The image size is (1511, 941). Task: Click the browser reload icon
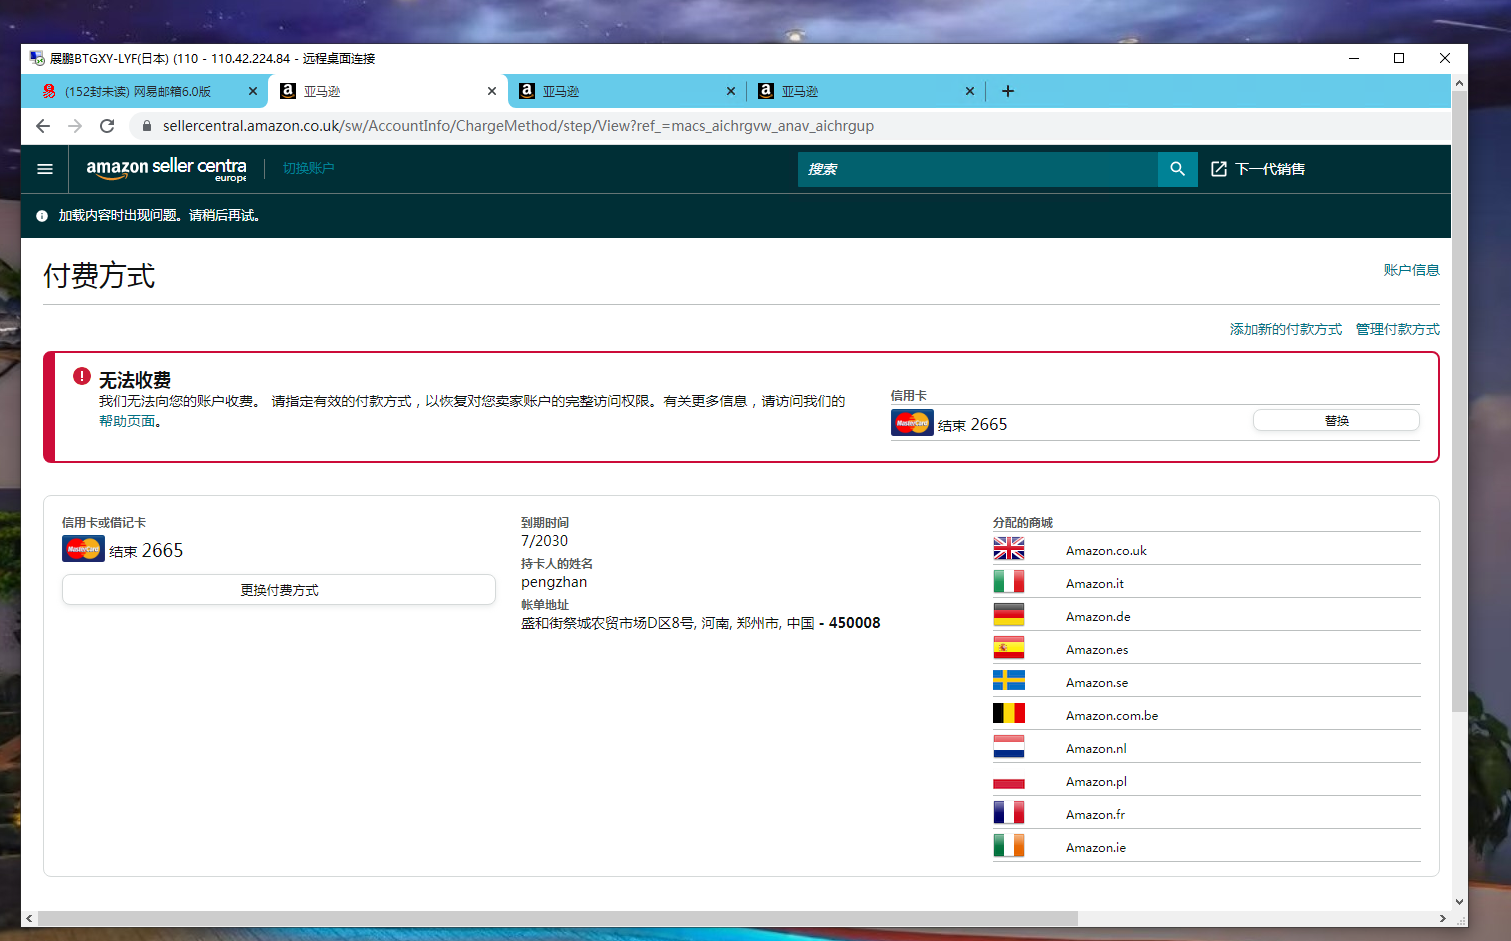pyautogui.click(x=107, y=126)
